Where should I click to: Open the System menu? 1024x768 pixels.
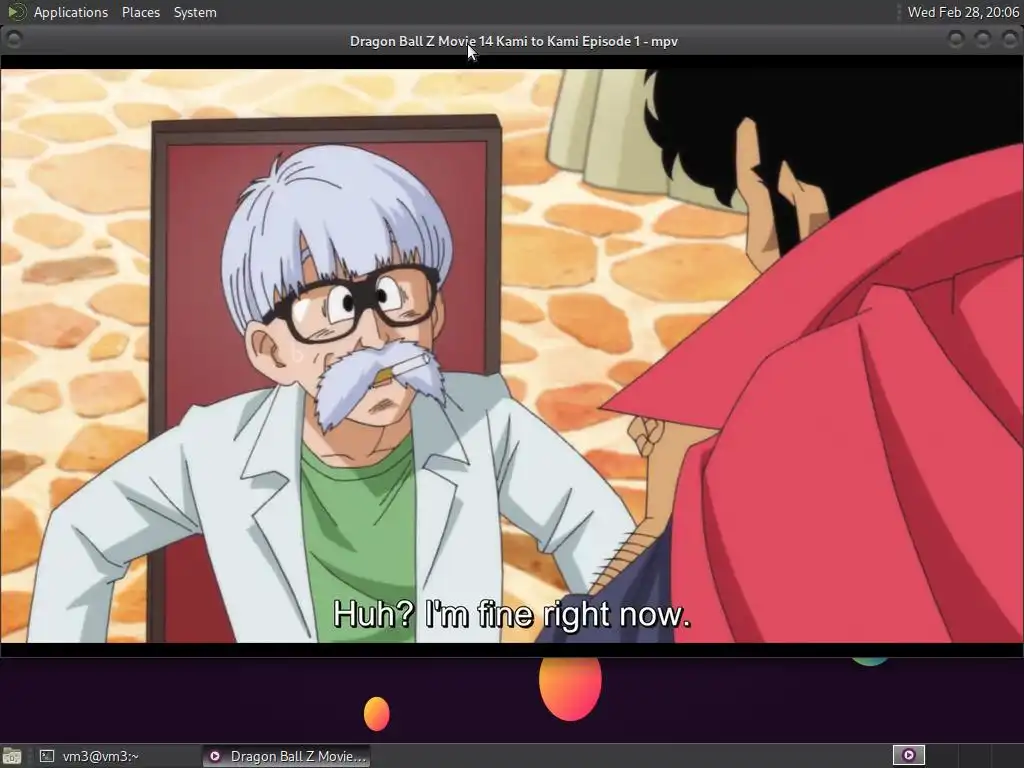(195, 12)
